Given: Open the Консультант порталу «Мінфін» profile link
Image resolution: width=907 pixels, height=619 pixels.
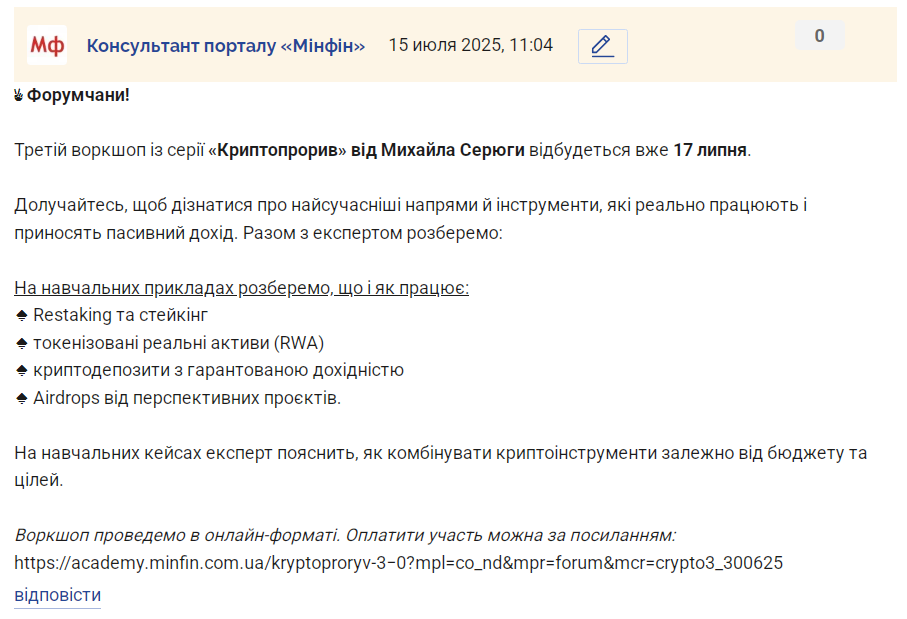Looking at the screenshot, I should [x=226, y=46].
